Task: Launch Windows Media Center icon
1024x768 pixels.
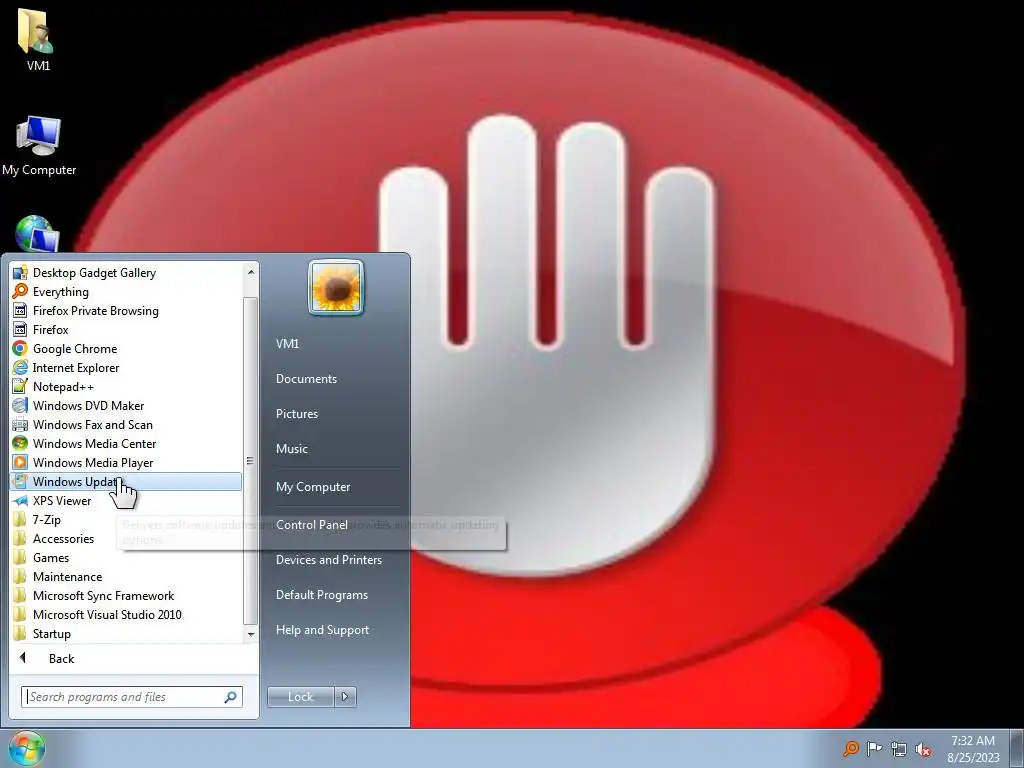Action: (x=20, y=443)
